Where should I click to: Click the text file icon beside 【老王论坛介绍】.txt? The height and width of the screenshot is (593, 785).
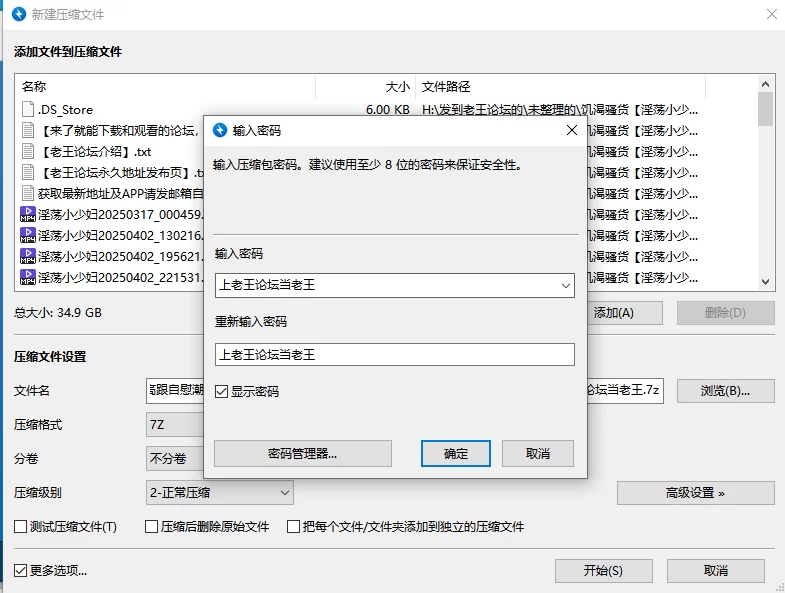coord(28,151)
